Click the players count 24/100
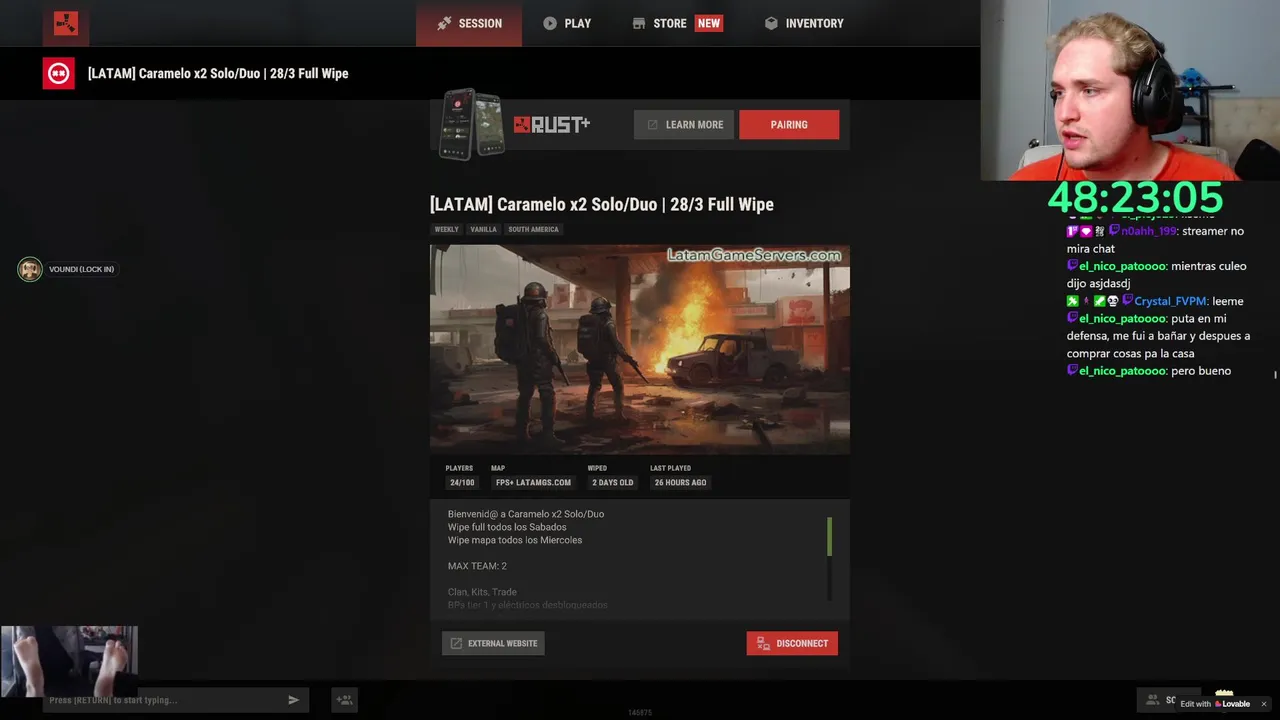1280x720 pixels. click(x=462, y=482)
